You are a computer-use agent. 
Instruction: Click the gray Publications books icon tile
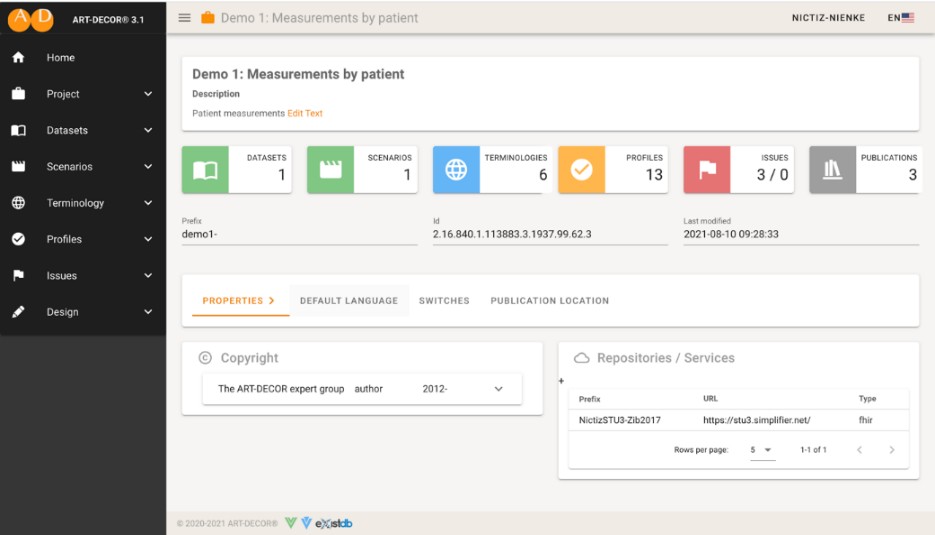(832, 170)
